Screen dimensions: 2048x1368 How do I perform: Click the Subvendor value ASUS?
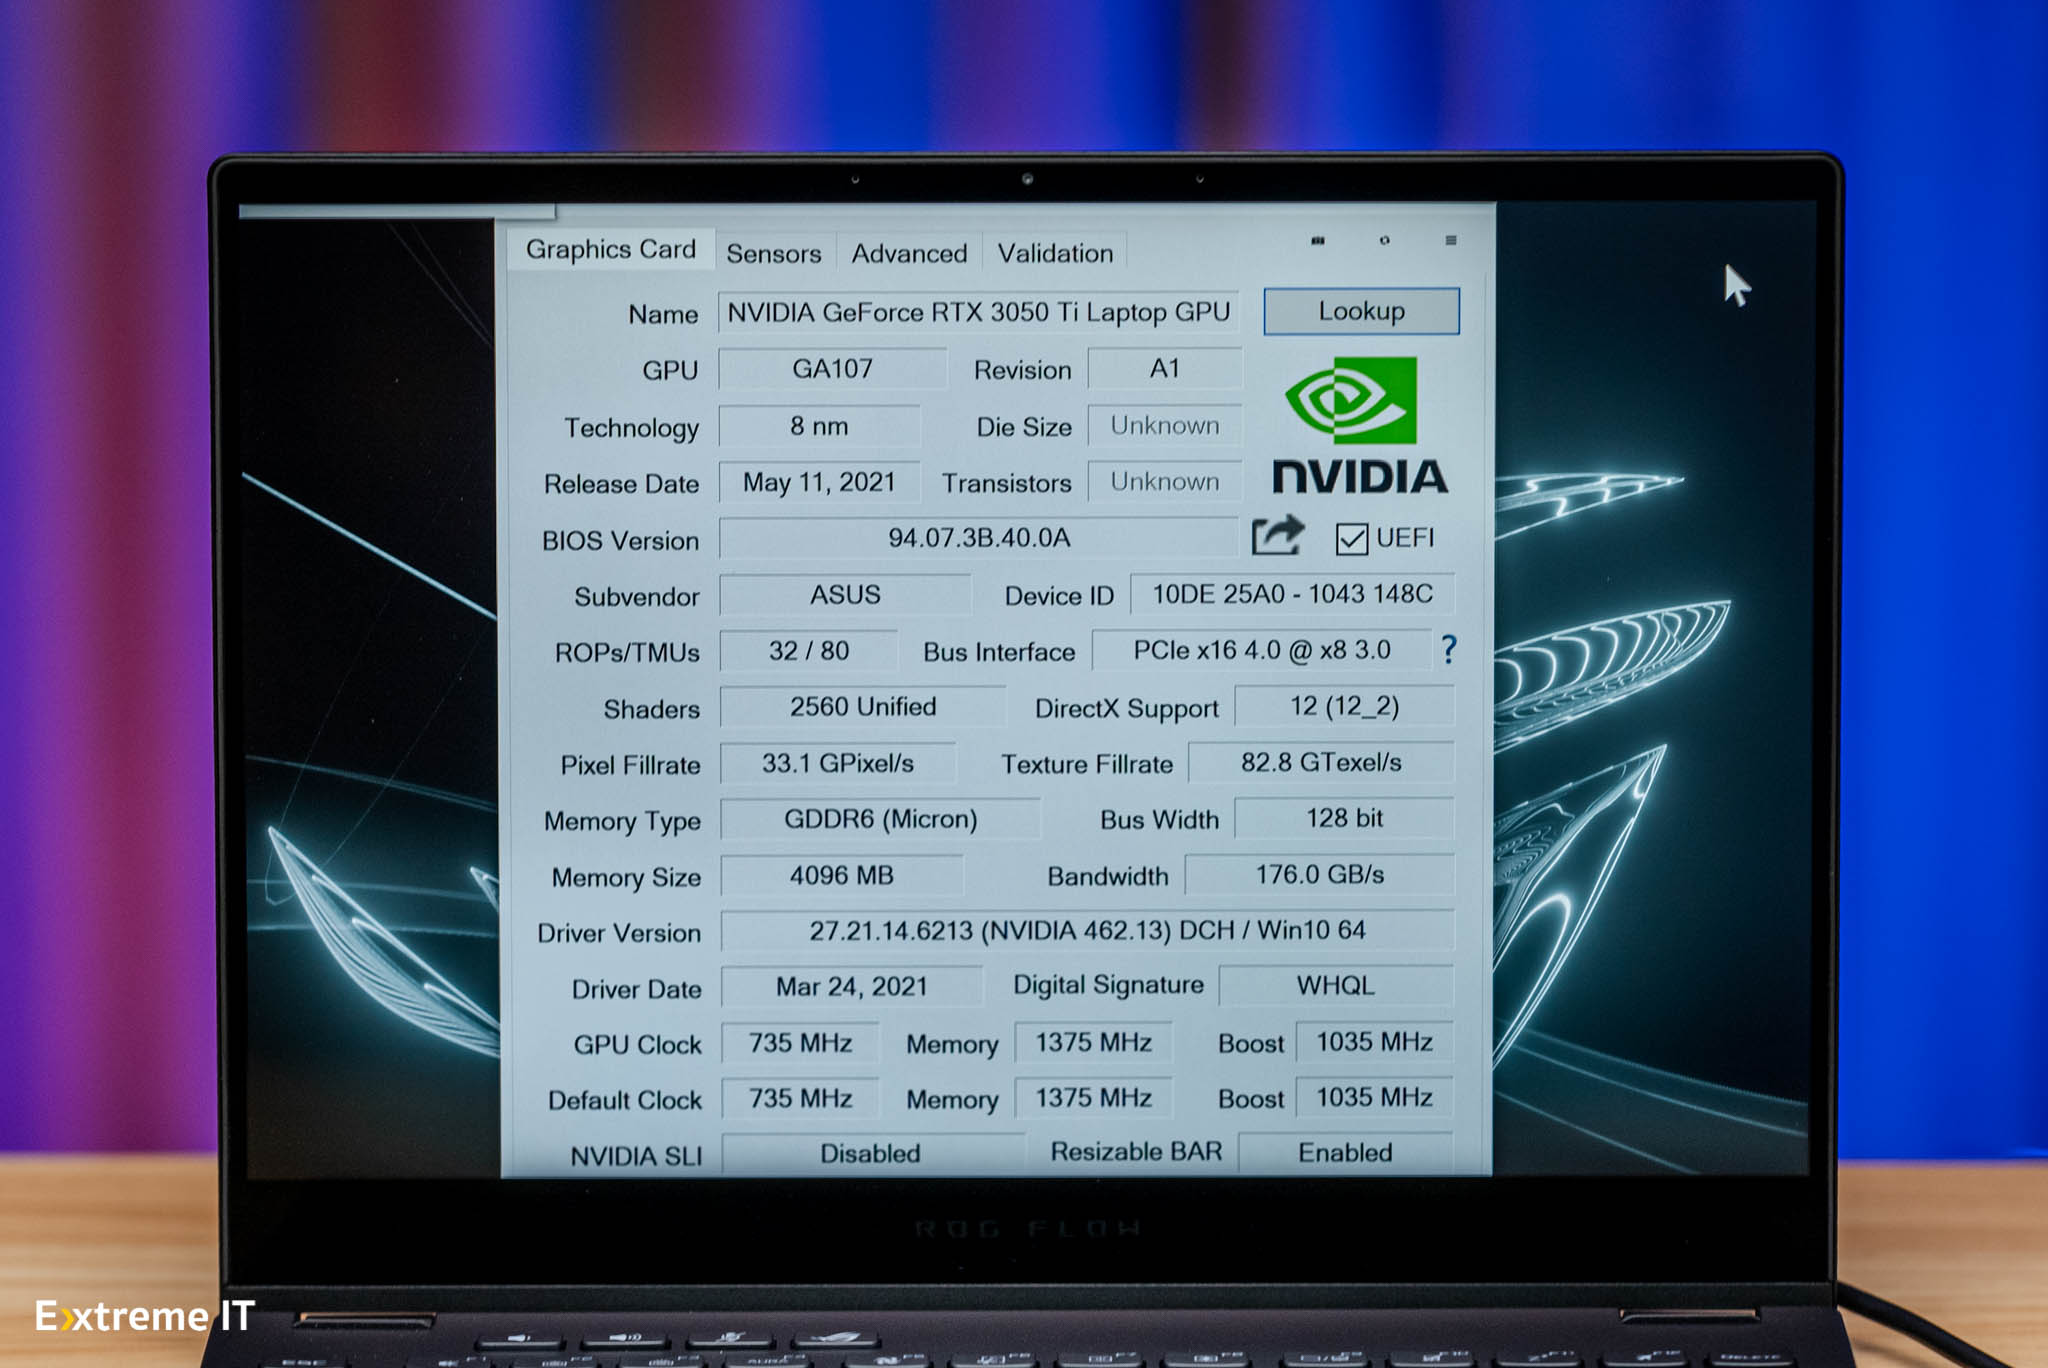845,595
